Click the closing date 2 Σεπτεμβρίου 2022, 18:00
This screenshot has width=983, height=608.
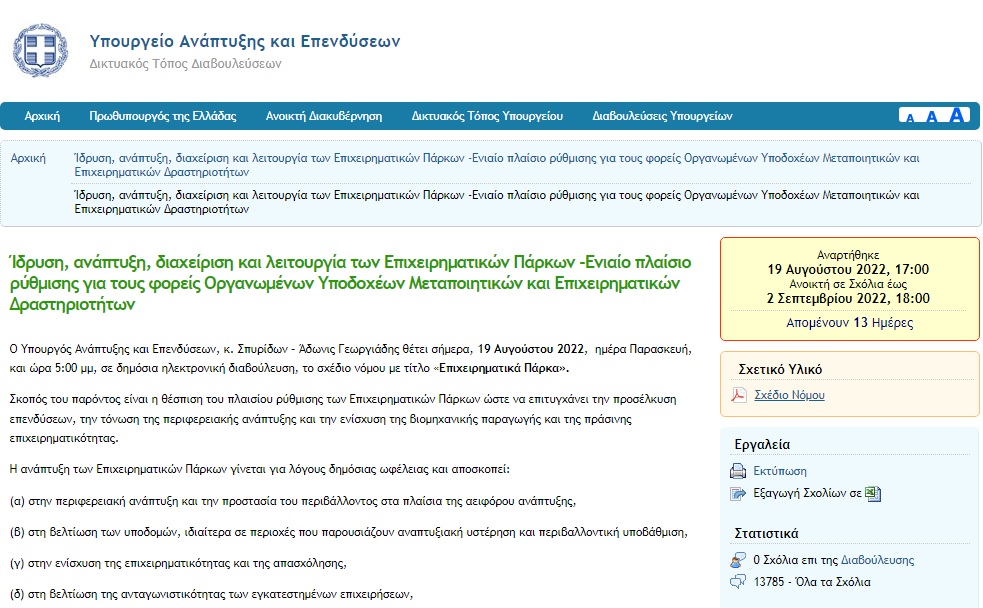pyautogui.click(x=848, y=298)
